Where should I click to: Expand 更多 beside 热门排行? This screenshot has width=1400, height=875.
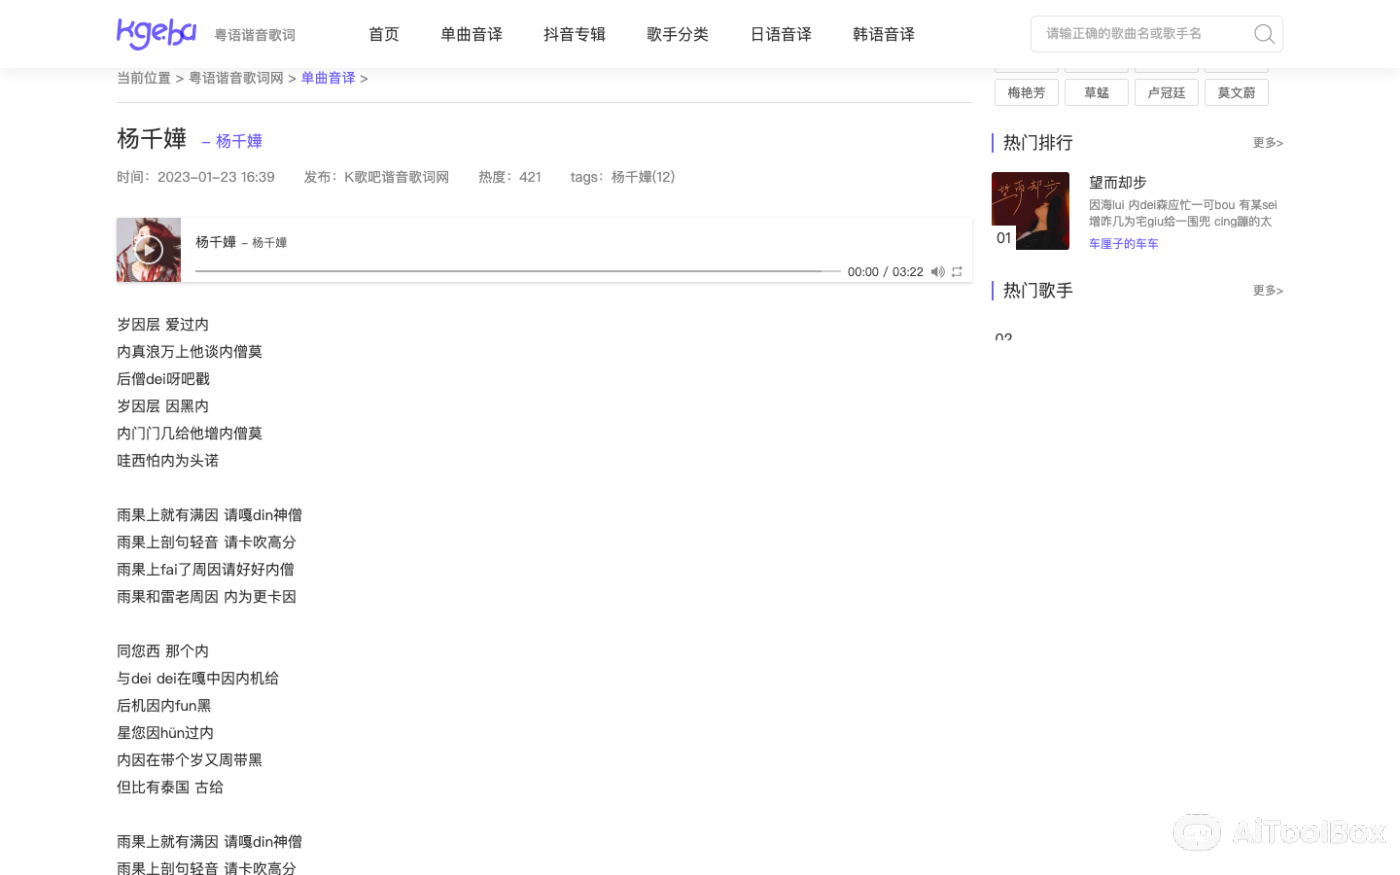point(1267,143)
